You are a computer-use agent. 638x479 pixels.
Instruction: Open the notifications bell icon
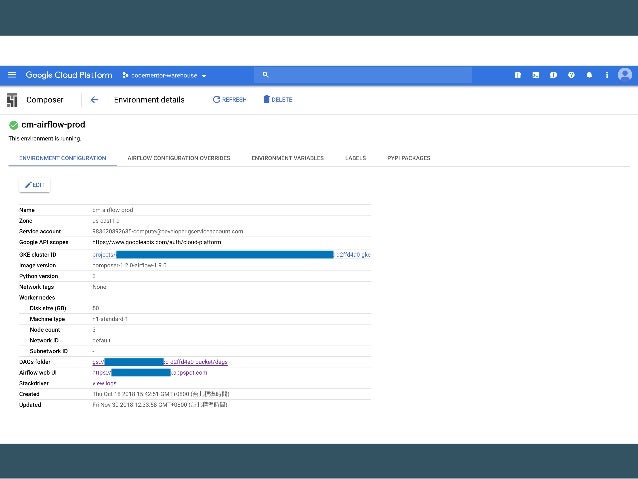click(x=588, y=75)
